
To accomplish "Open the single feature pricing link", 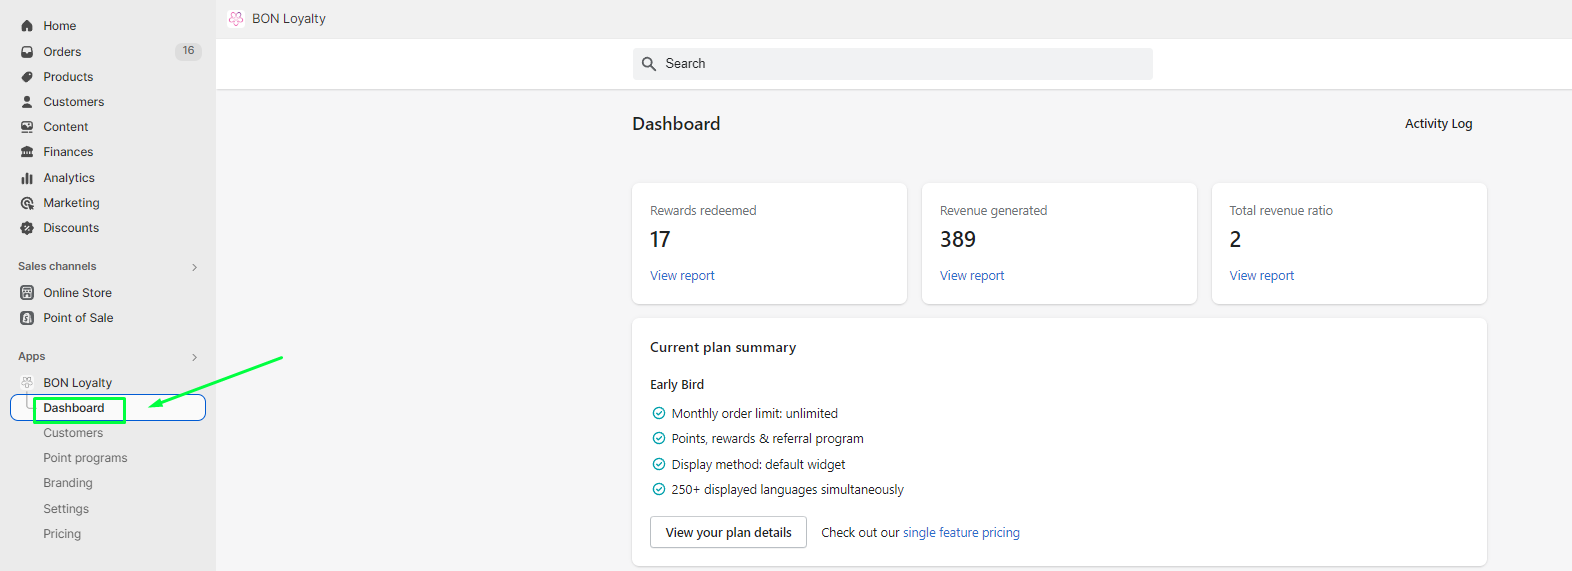I will click(961, 533).
